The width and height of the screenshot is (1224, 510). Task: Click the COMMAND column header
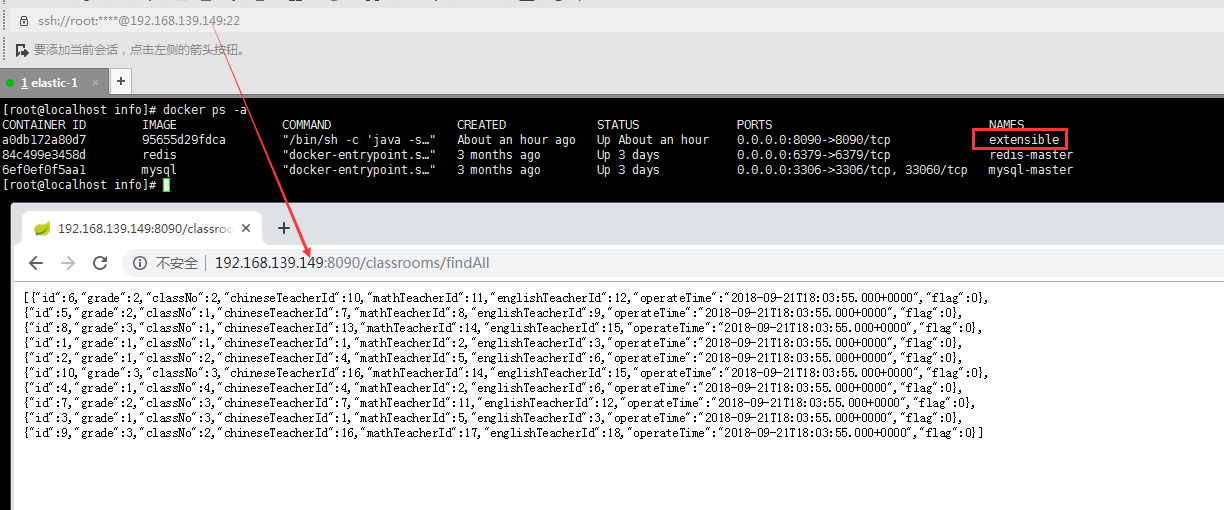point(306,125)
